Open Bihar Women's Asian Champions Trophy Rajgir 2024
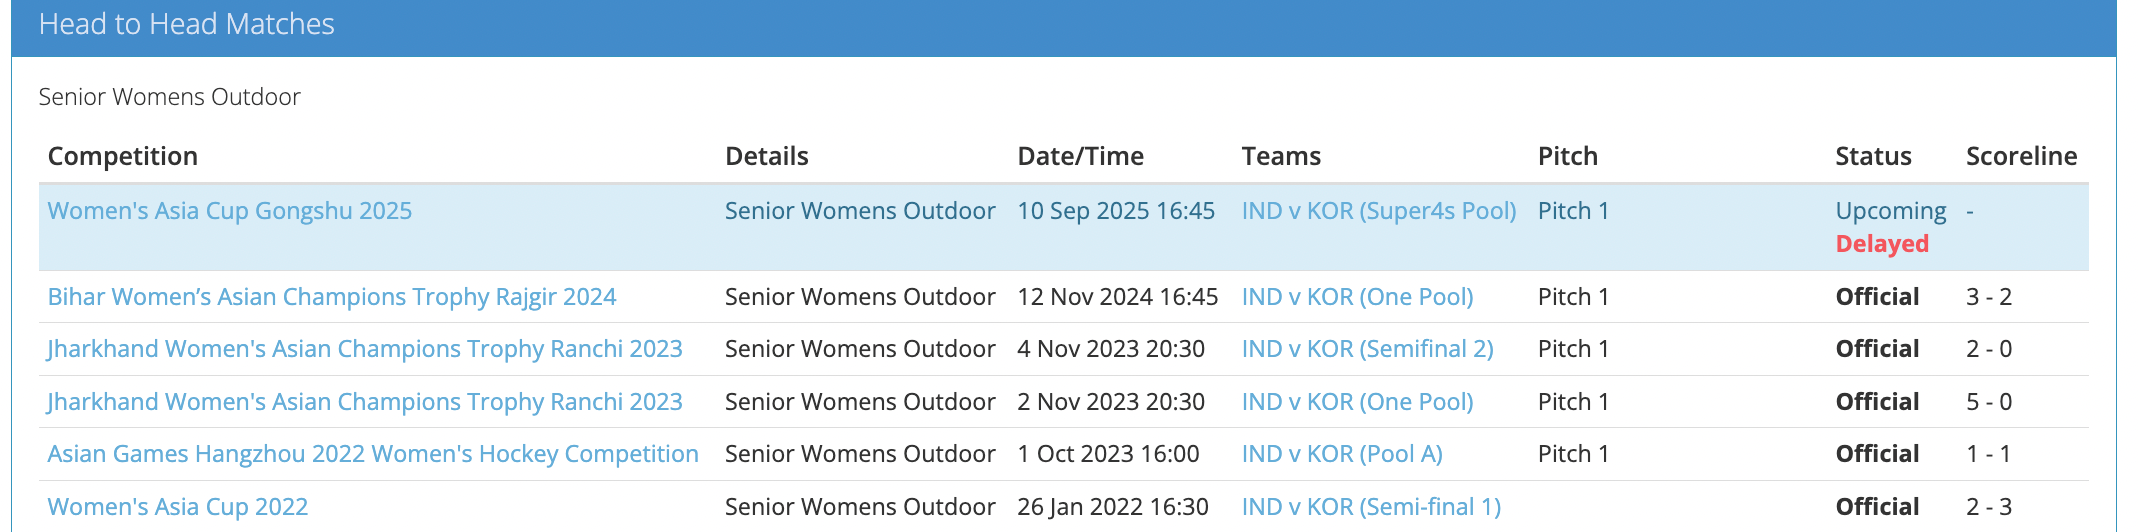This screenshot has width=2138, height=532. [331, 297]
